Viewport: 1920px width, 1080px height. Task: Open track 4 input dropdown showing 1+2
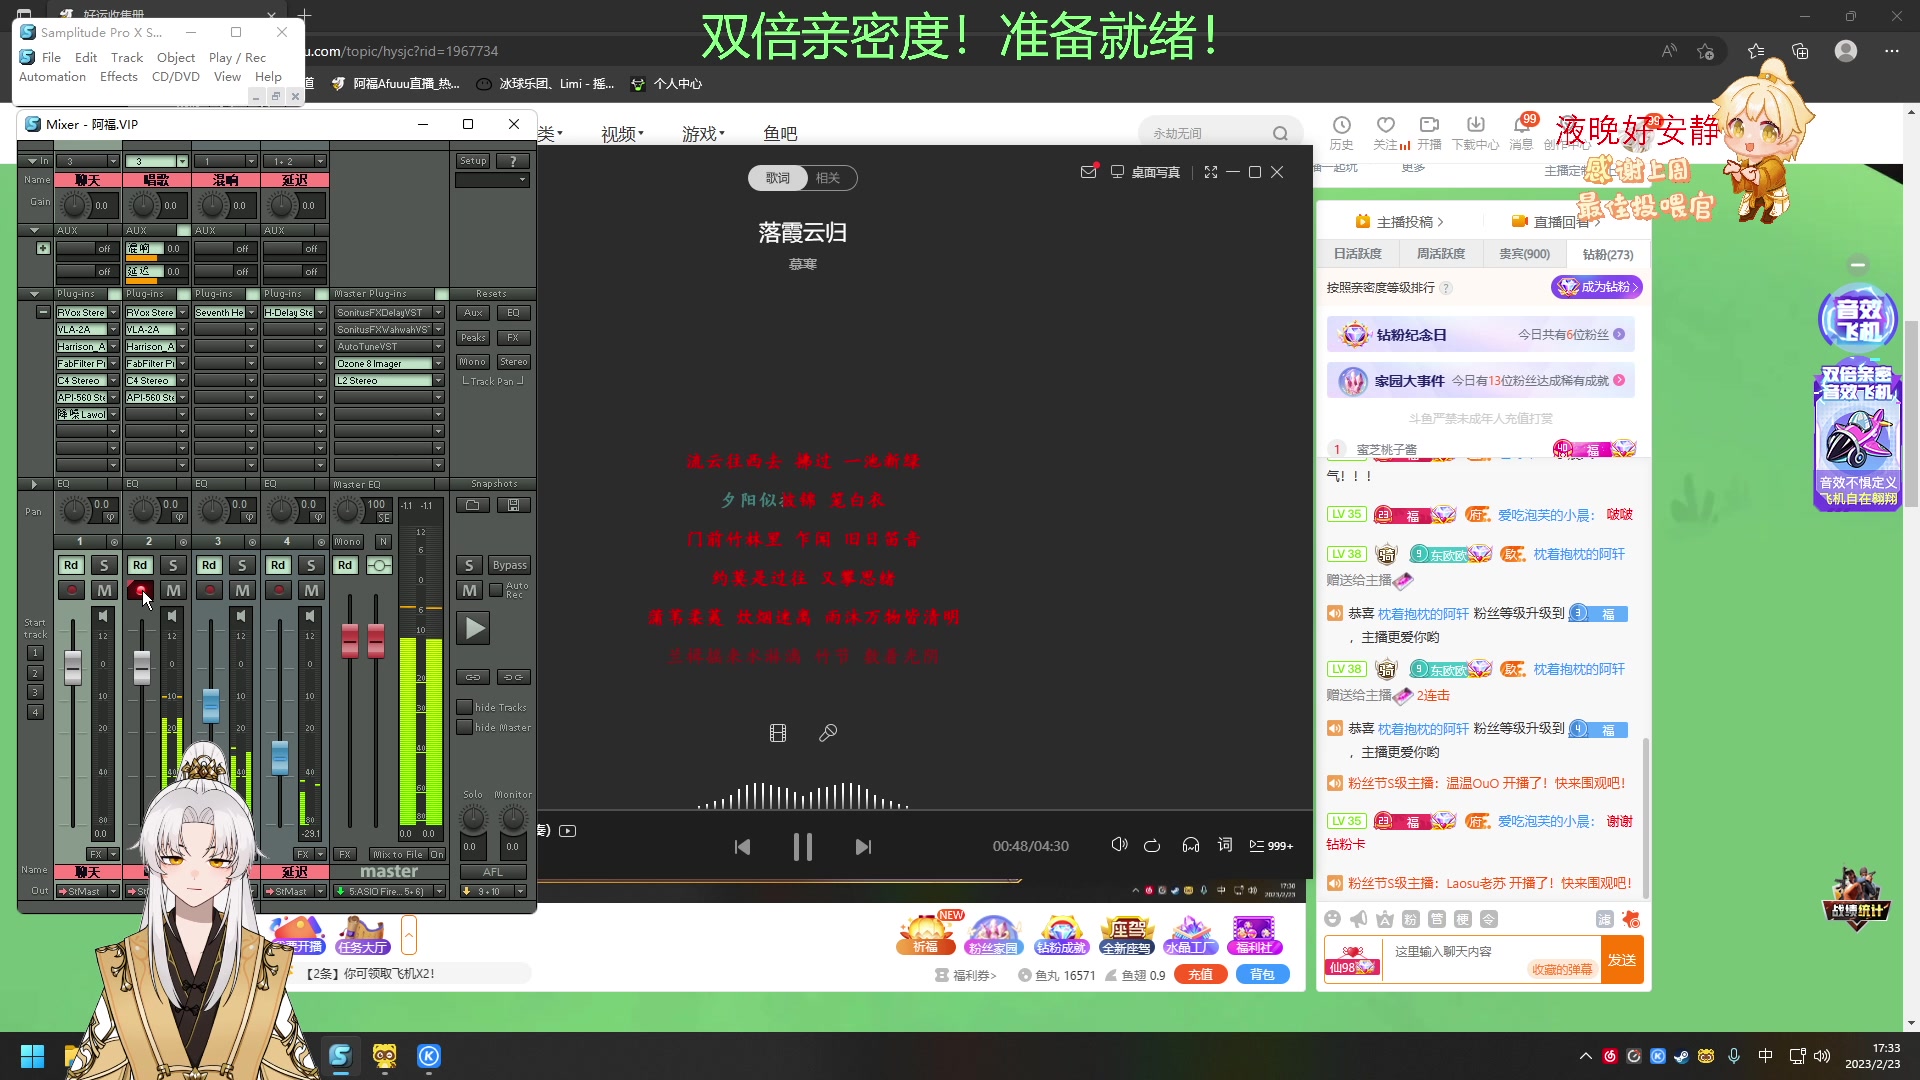pyautogui.click(x=320, y=161)
